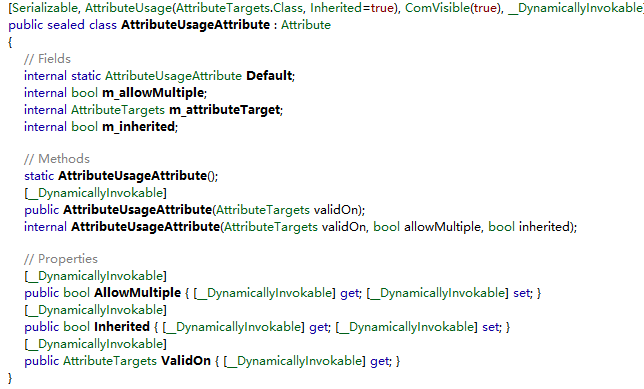Open the Attribute base class link

point(306,25)
